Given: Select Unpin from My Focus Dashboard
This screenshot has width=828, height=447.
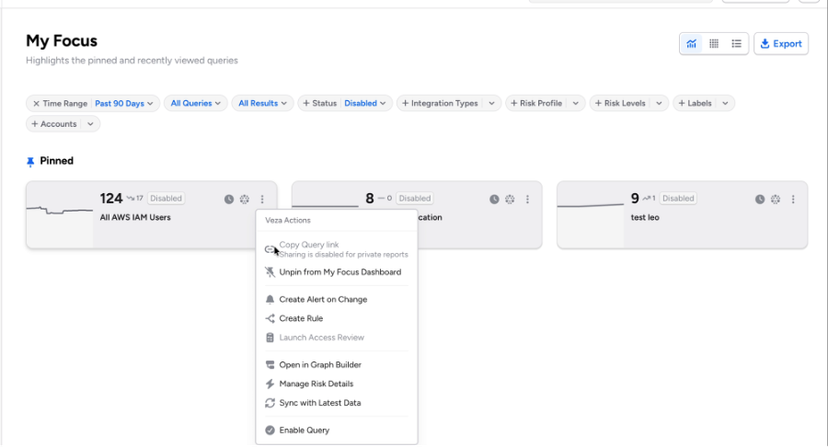Looking at the screenshot, I should [336, 272].
